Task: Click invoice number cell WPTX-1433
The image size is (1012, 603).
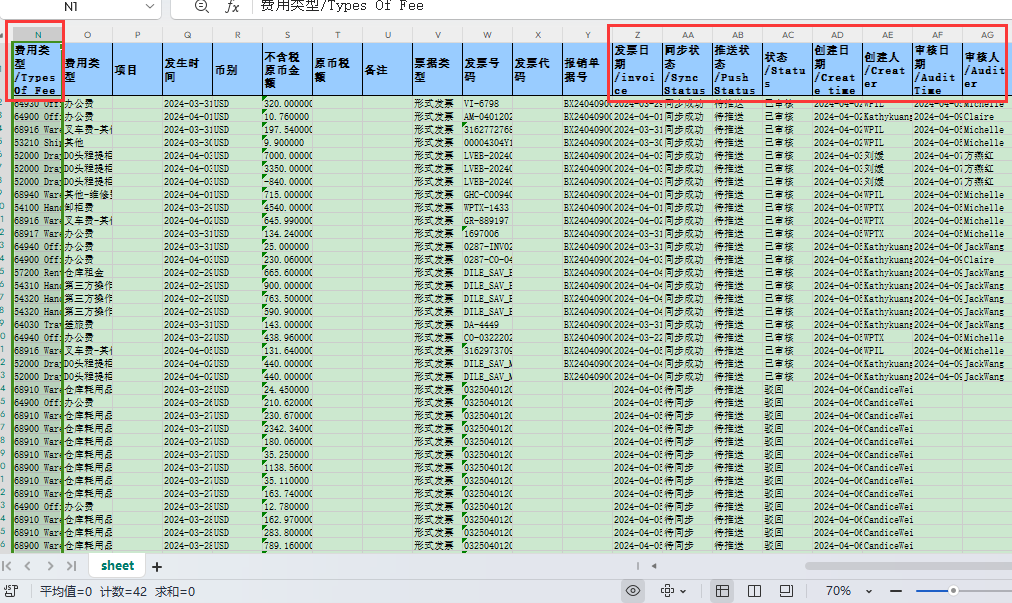Action: pos(487,208)
